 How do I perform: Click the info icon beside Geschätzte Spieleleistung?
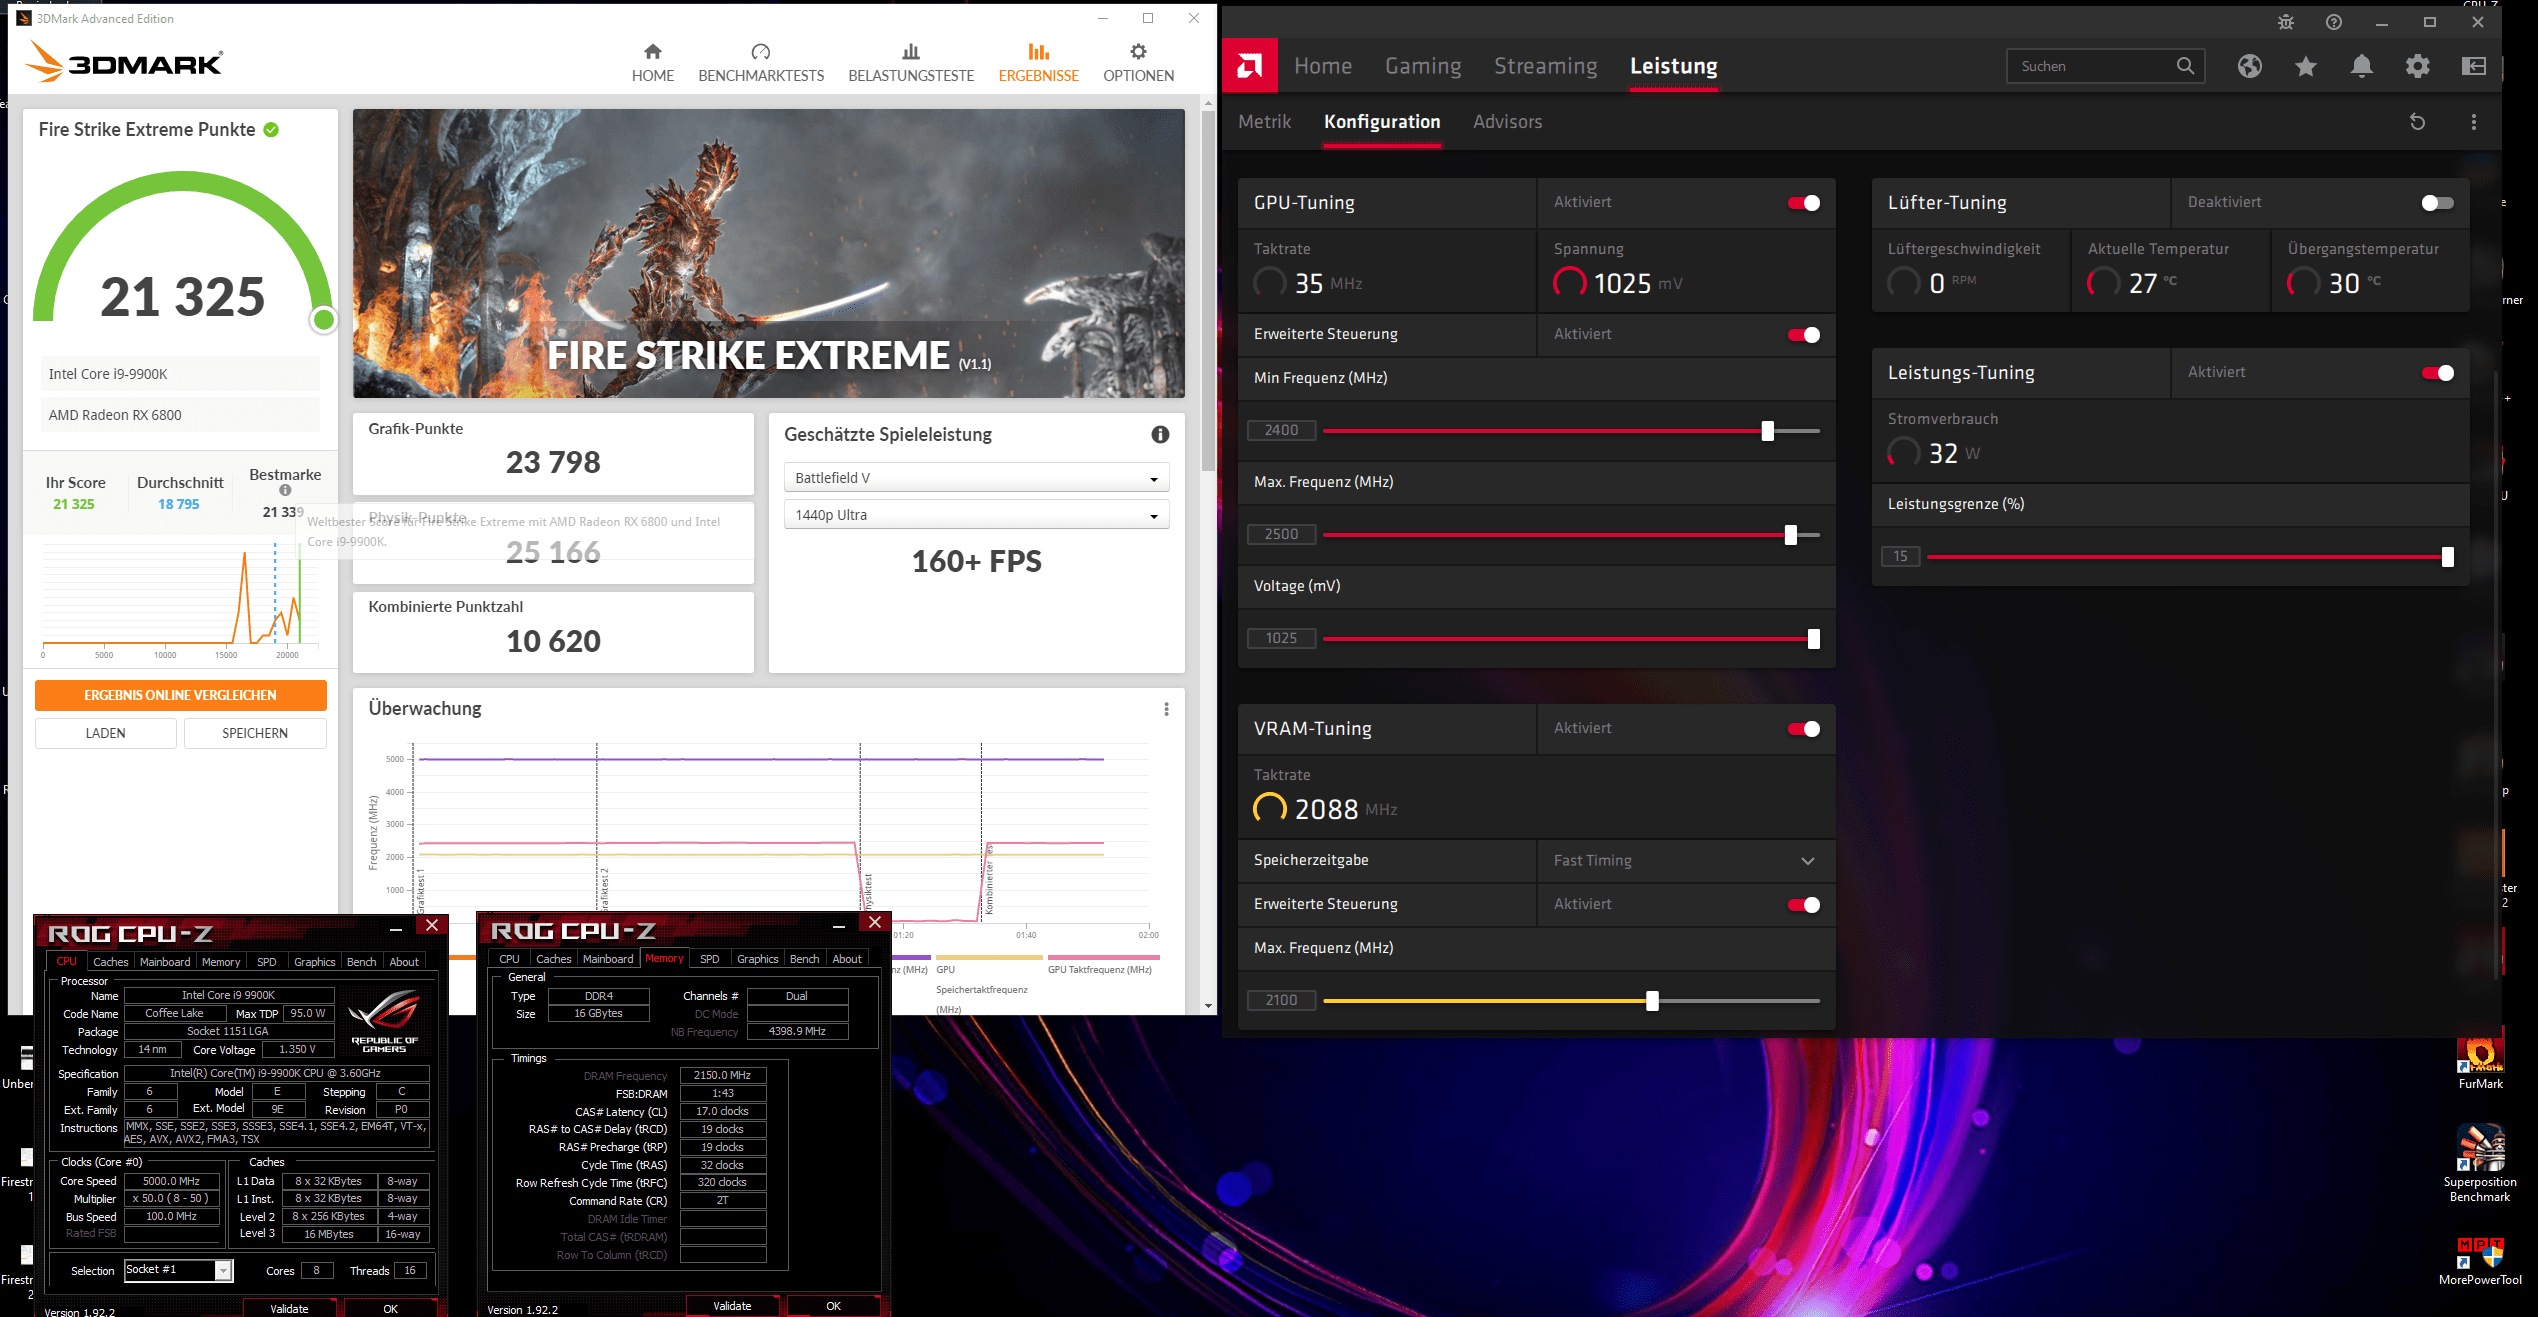tap(1160, 434)
